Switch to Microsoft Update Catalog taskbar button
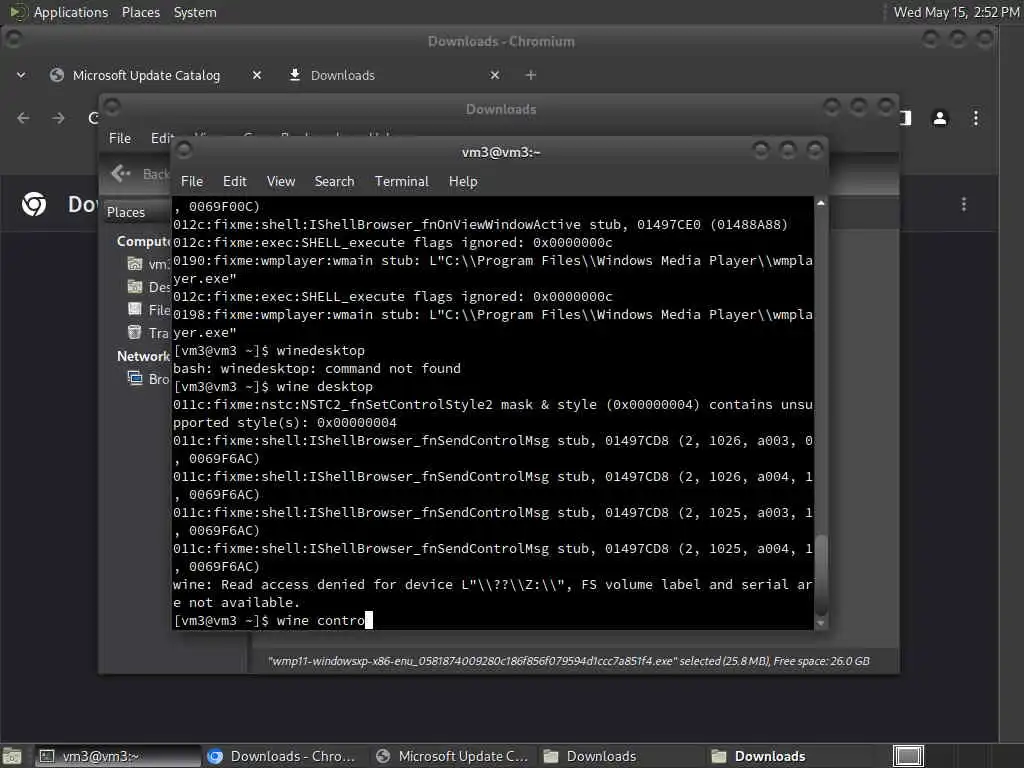The height and width of the screenshot is (768, 1024). point(453,756)
